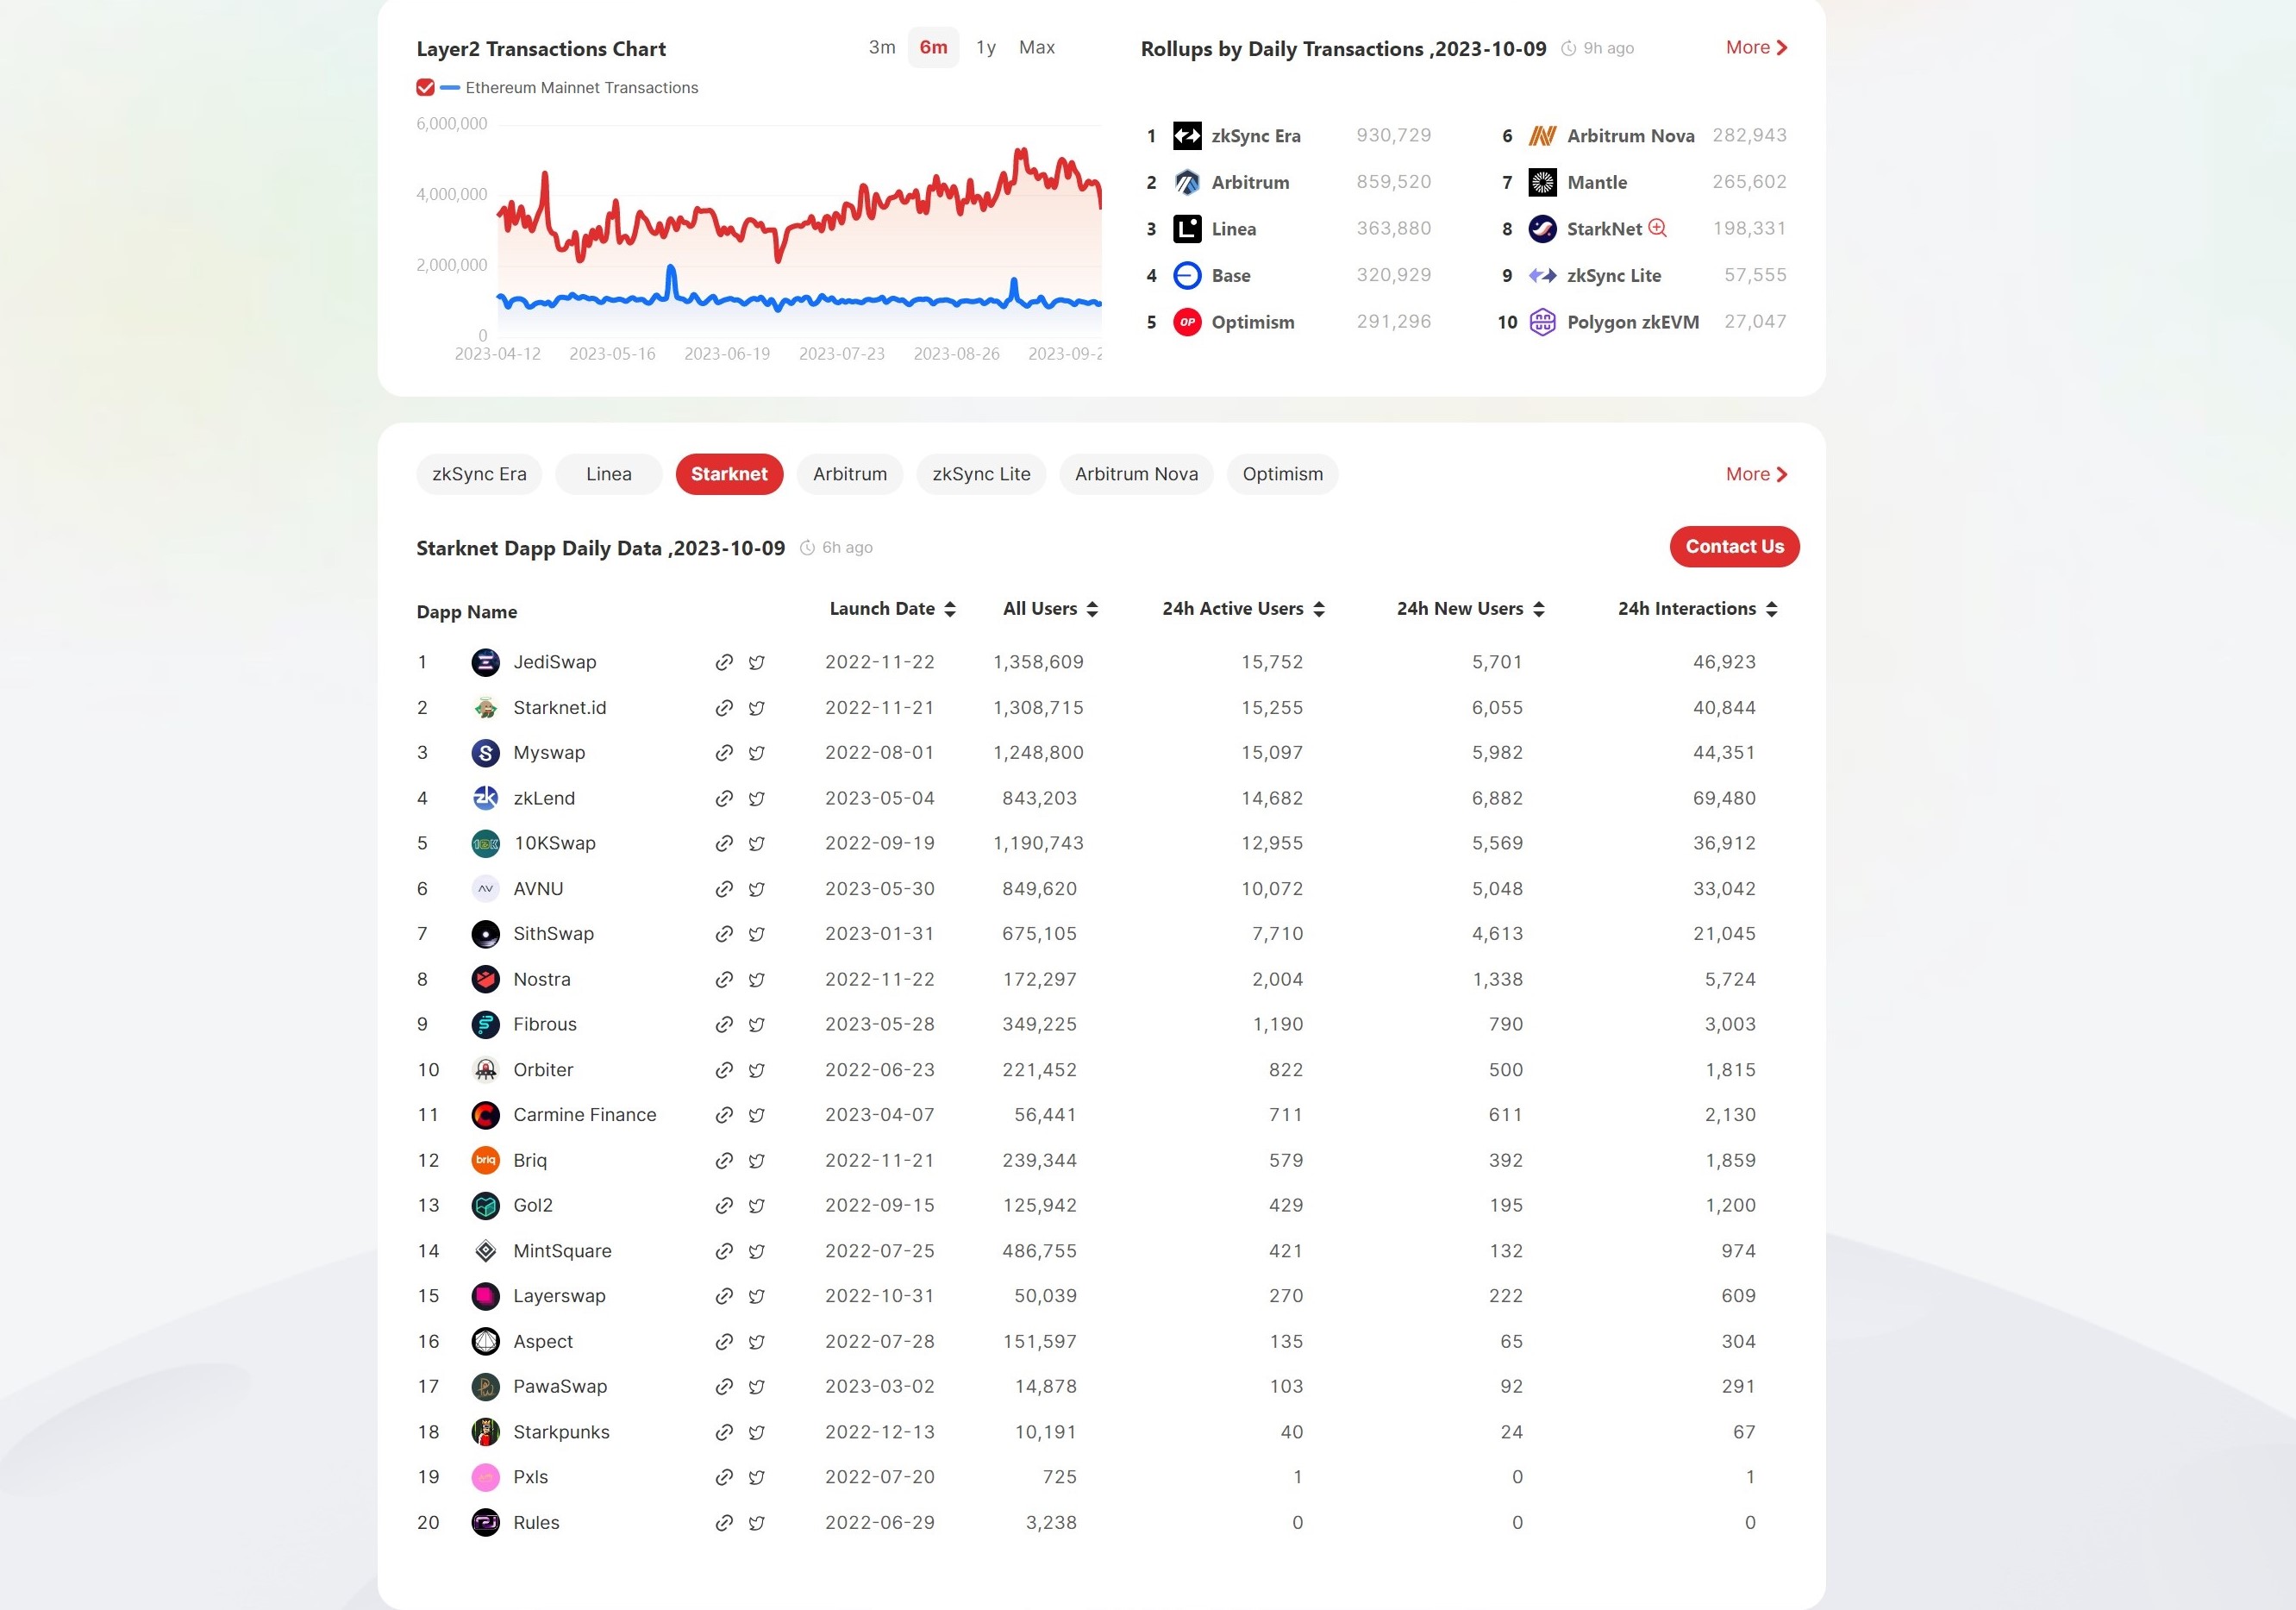Uncheck Ethereum Mainnet Transactions checkbox
Screen dimensions: 2296x1610
pyautogui.click(x=425, y=88)
